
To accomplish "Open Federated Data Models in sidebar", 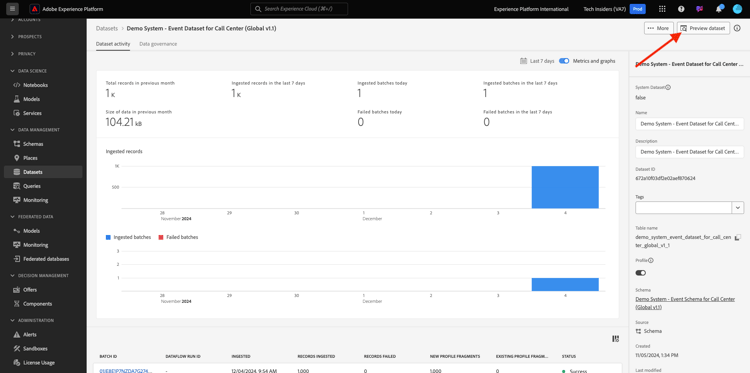I will (x=32, y=231).
